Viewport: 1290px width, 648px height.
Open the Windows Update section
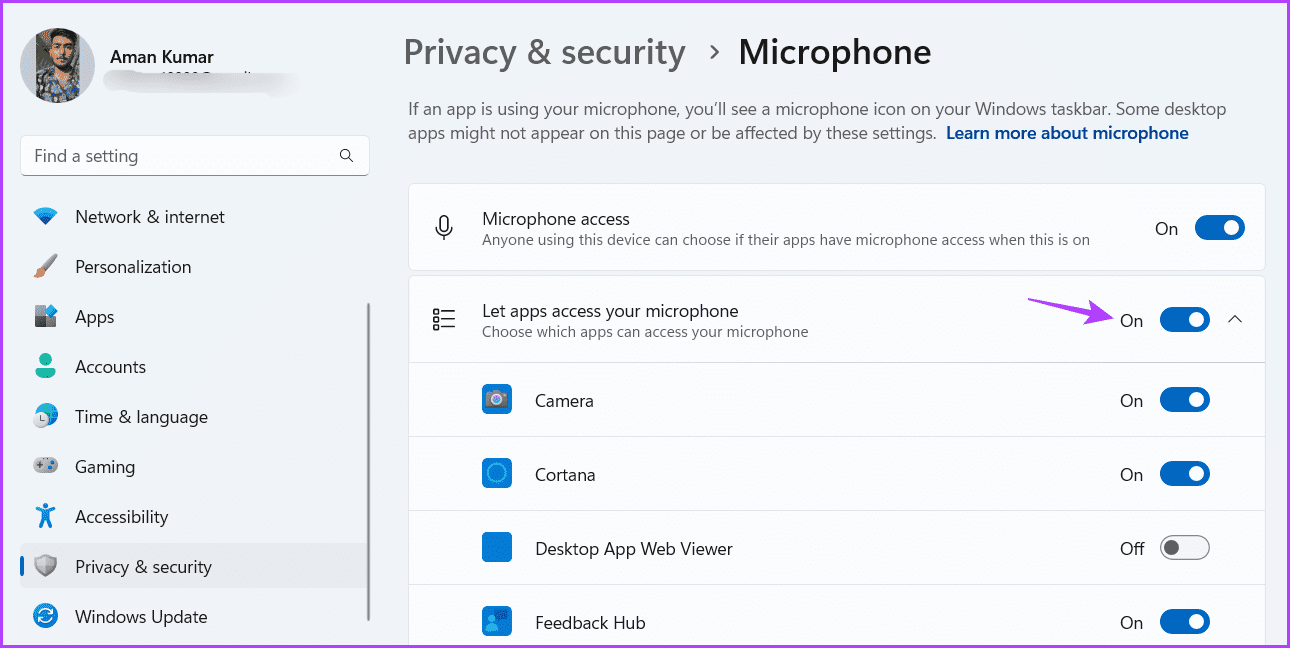coord(195,617)
